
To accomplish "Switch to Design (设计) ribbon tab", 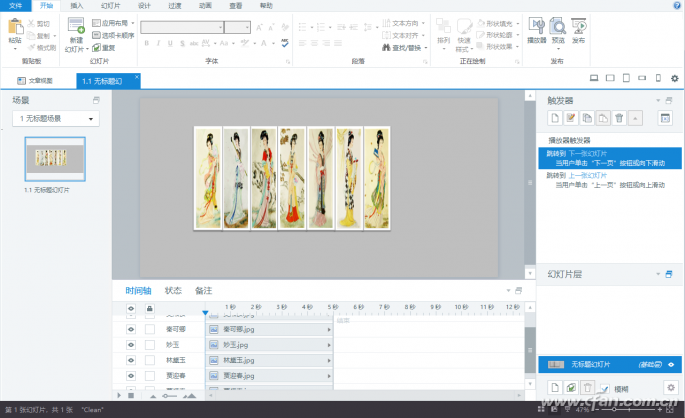I will pyautogui.click(x=144, y=6).
